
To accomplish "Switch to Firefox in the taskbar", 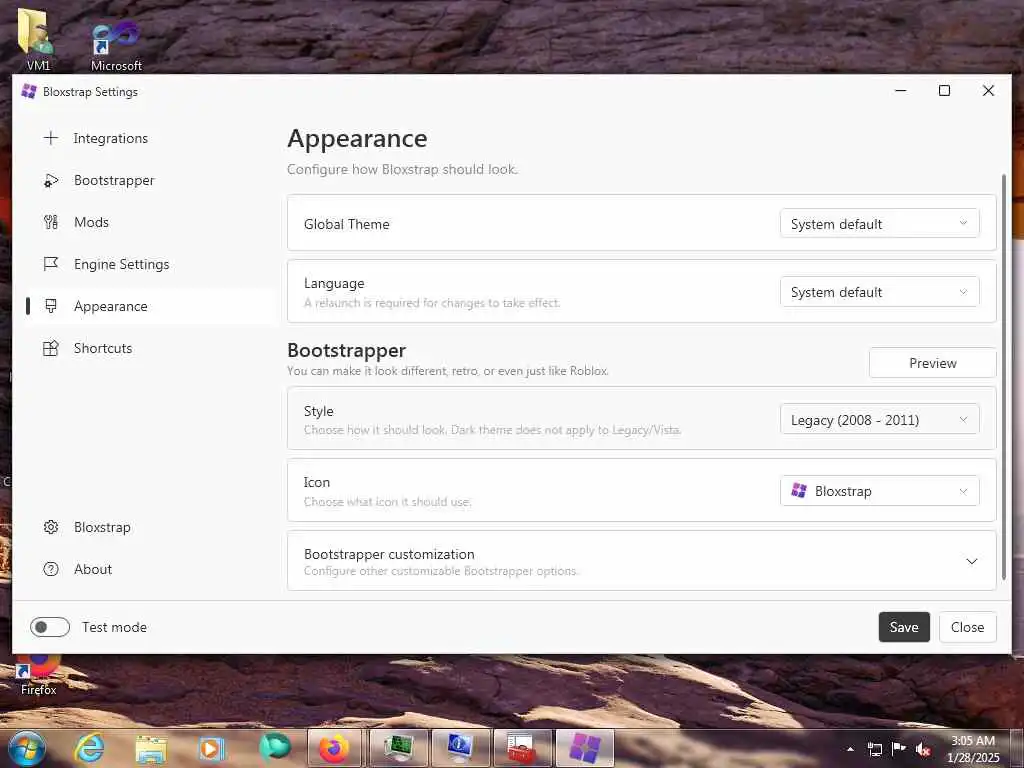I will pos(334,748).
